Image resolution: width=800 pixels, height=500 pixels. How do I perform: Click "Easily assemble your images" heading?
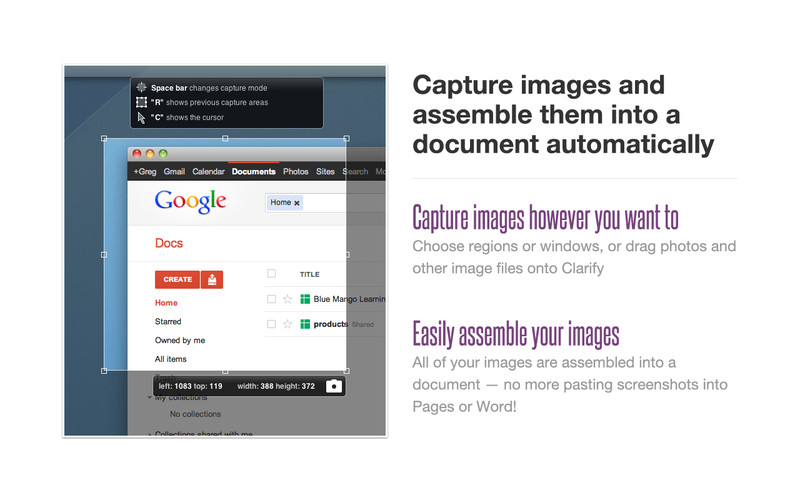click(x=516, y=335)
